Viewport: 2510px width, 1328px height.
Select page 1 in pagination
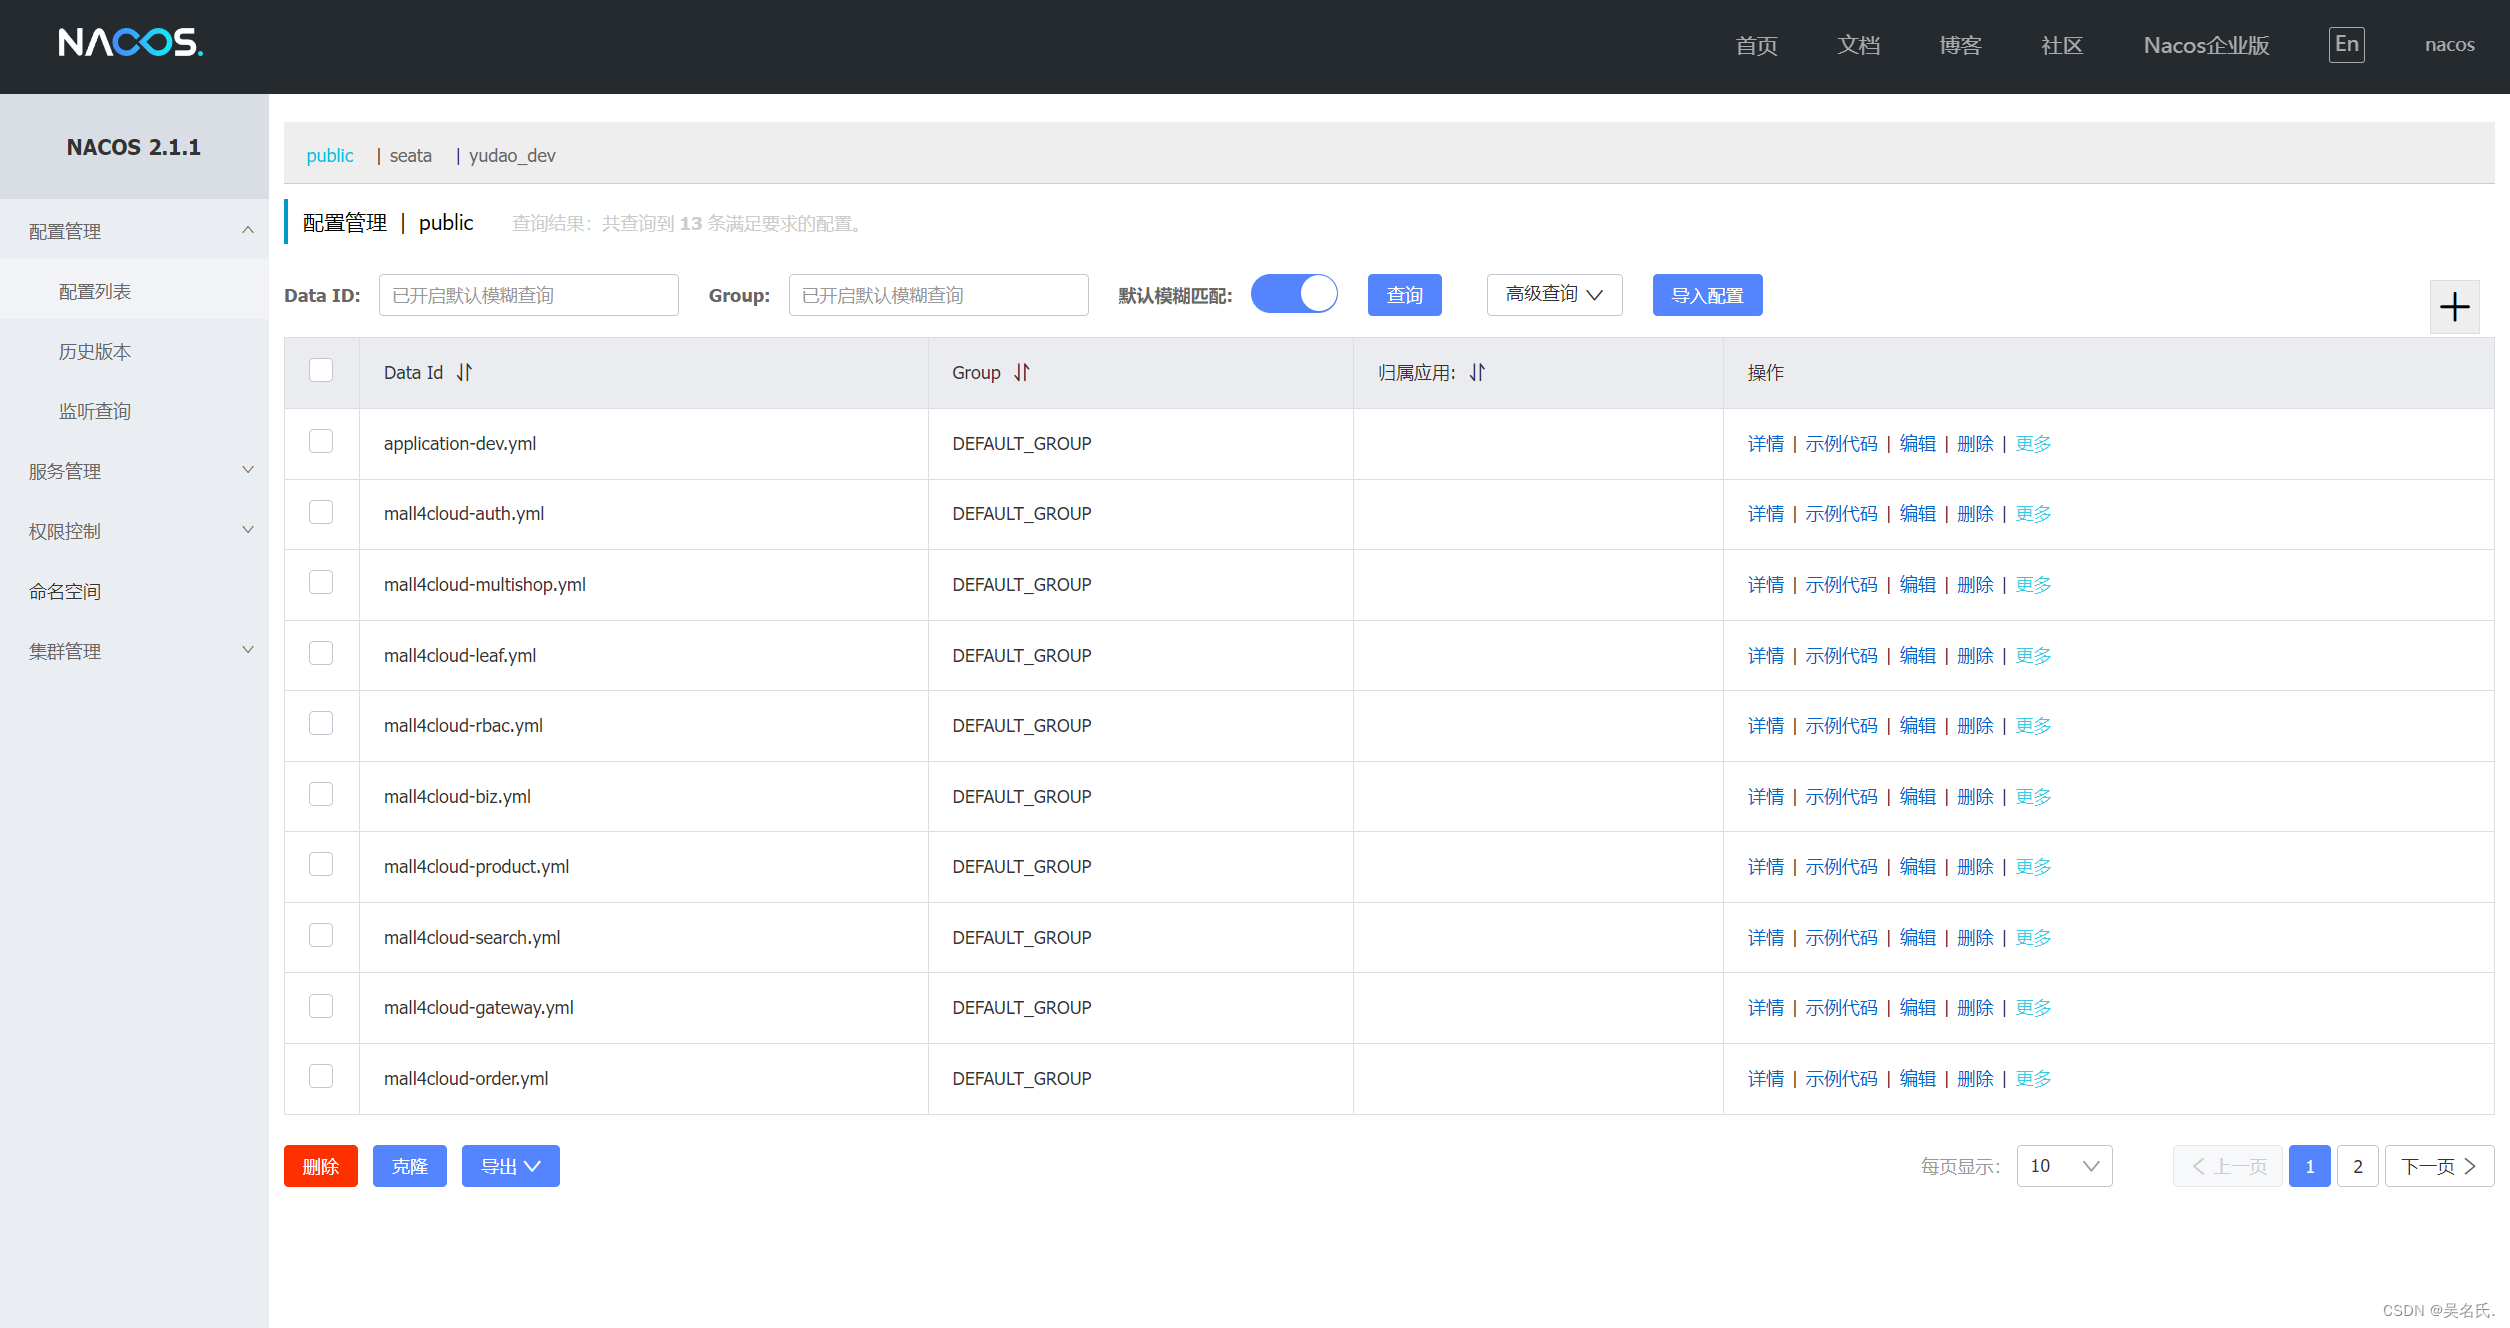pyautogui.click(x=2309, y=1166)
